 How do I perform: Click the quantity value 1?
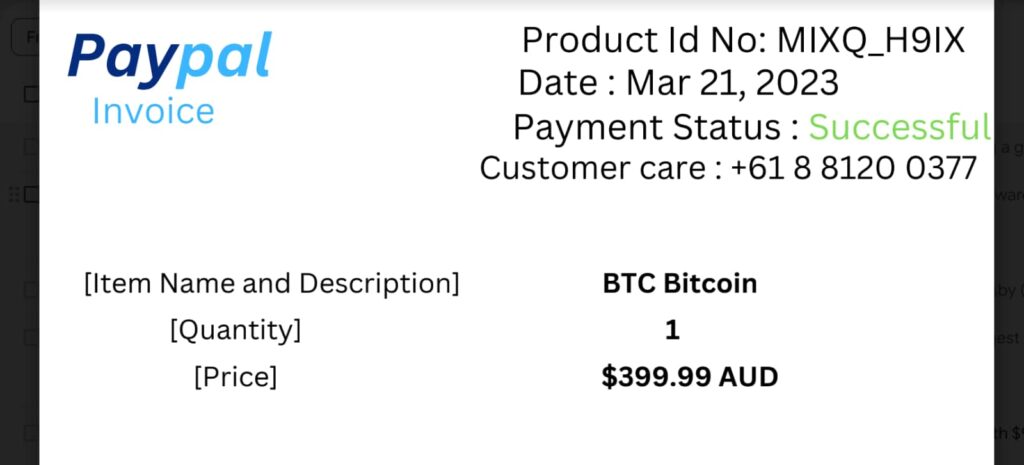(x=672, y=330)
